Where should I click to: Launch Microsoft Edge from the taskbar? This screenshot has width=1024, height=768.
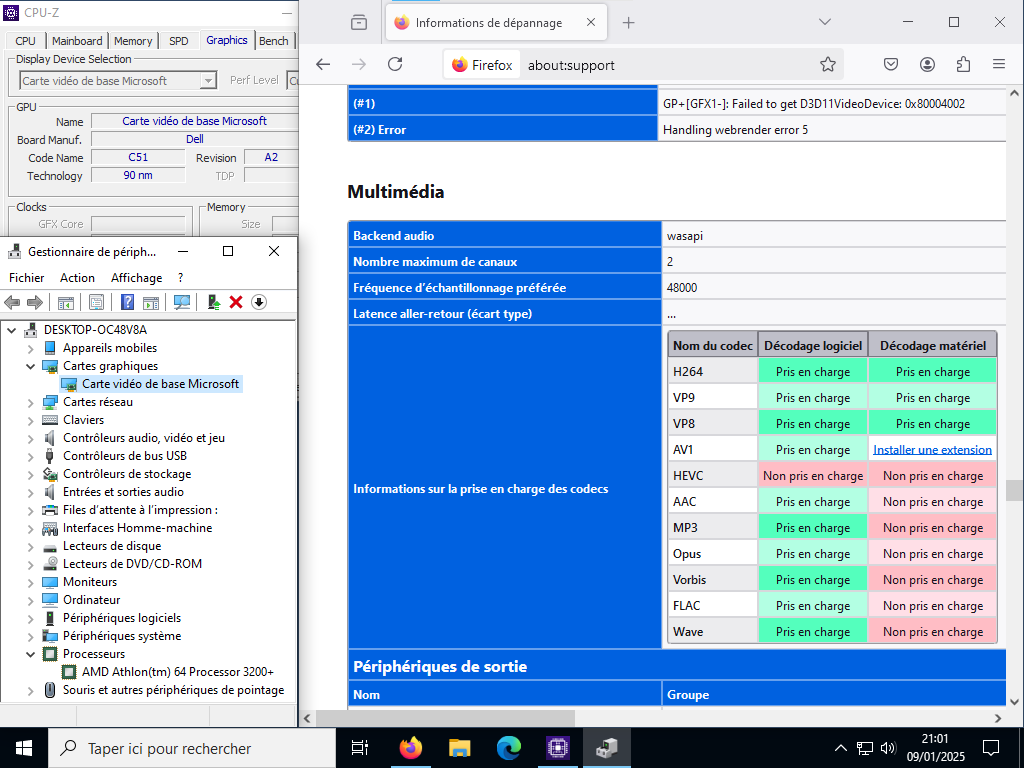pos(509,748)
